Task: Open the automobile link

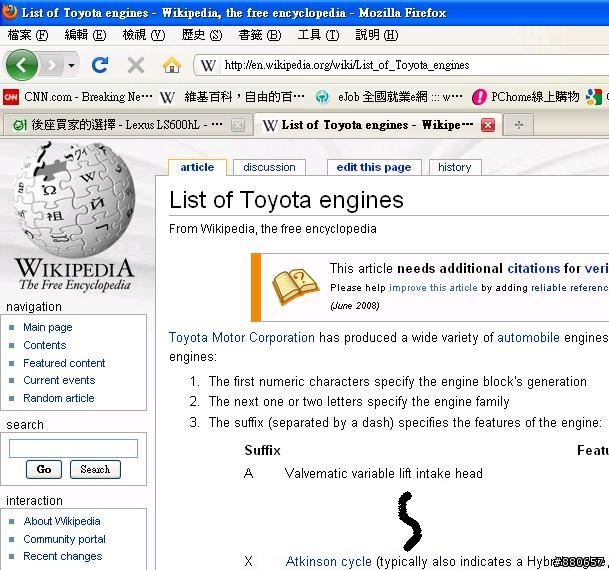Action: coord(528,337)
